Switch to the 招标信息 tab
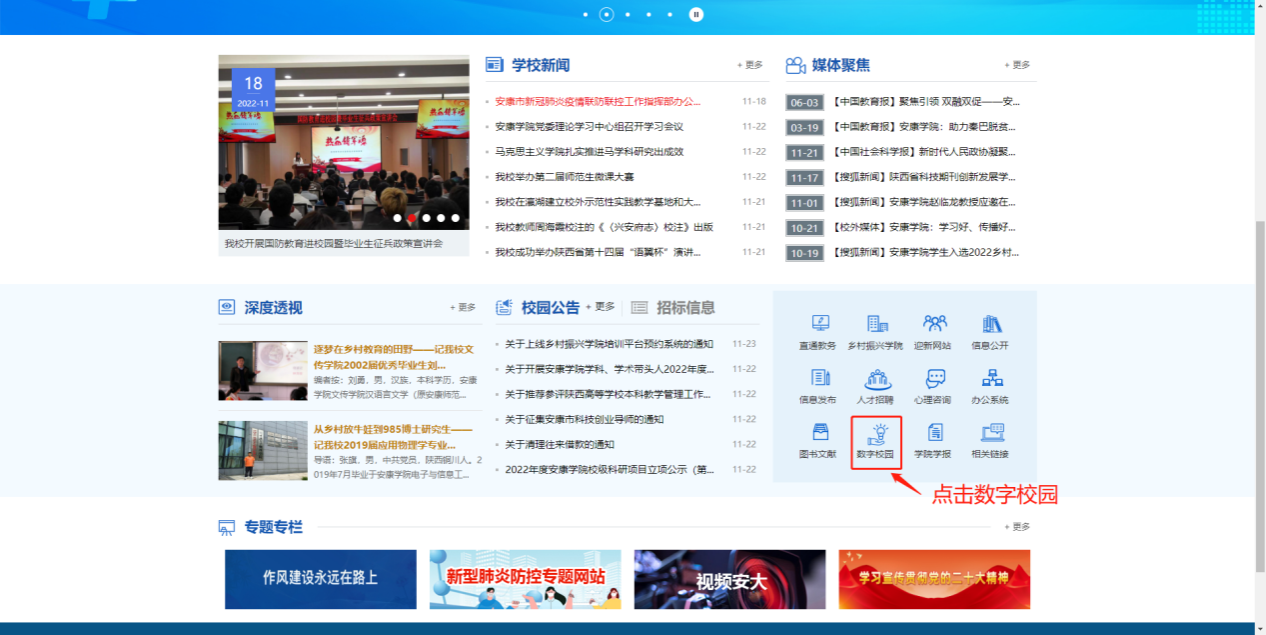Viewport: 1266px width, 635px height. 673,308
